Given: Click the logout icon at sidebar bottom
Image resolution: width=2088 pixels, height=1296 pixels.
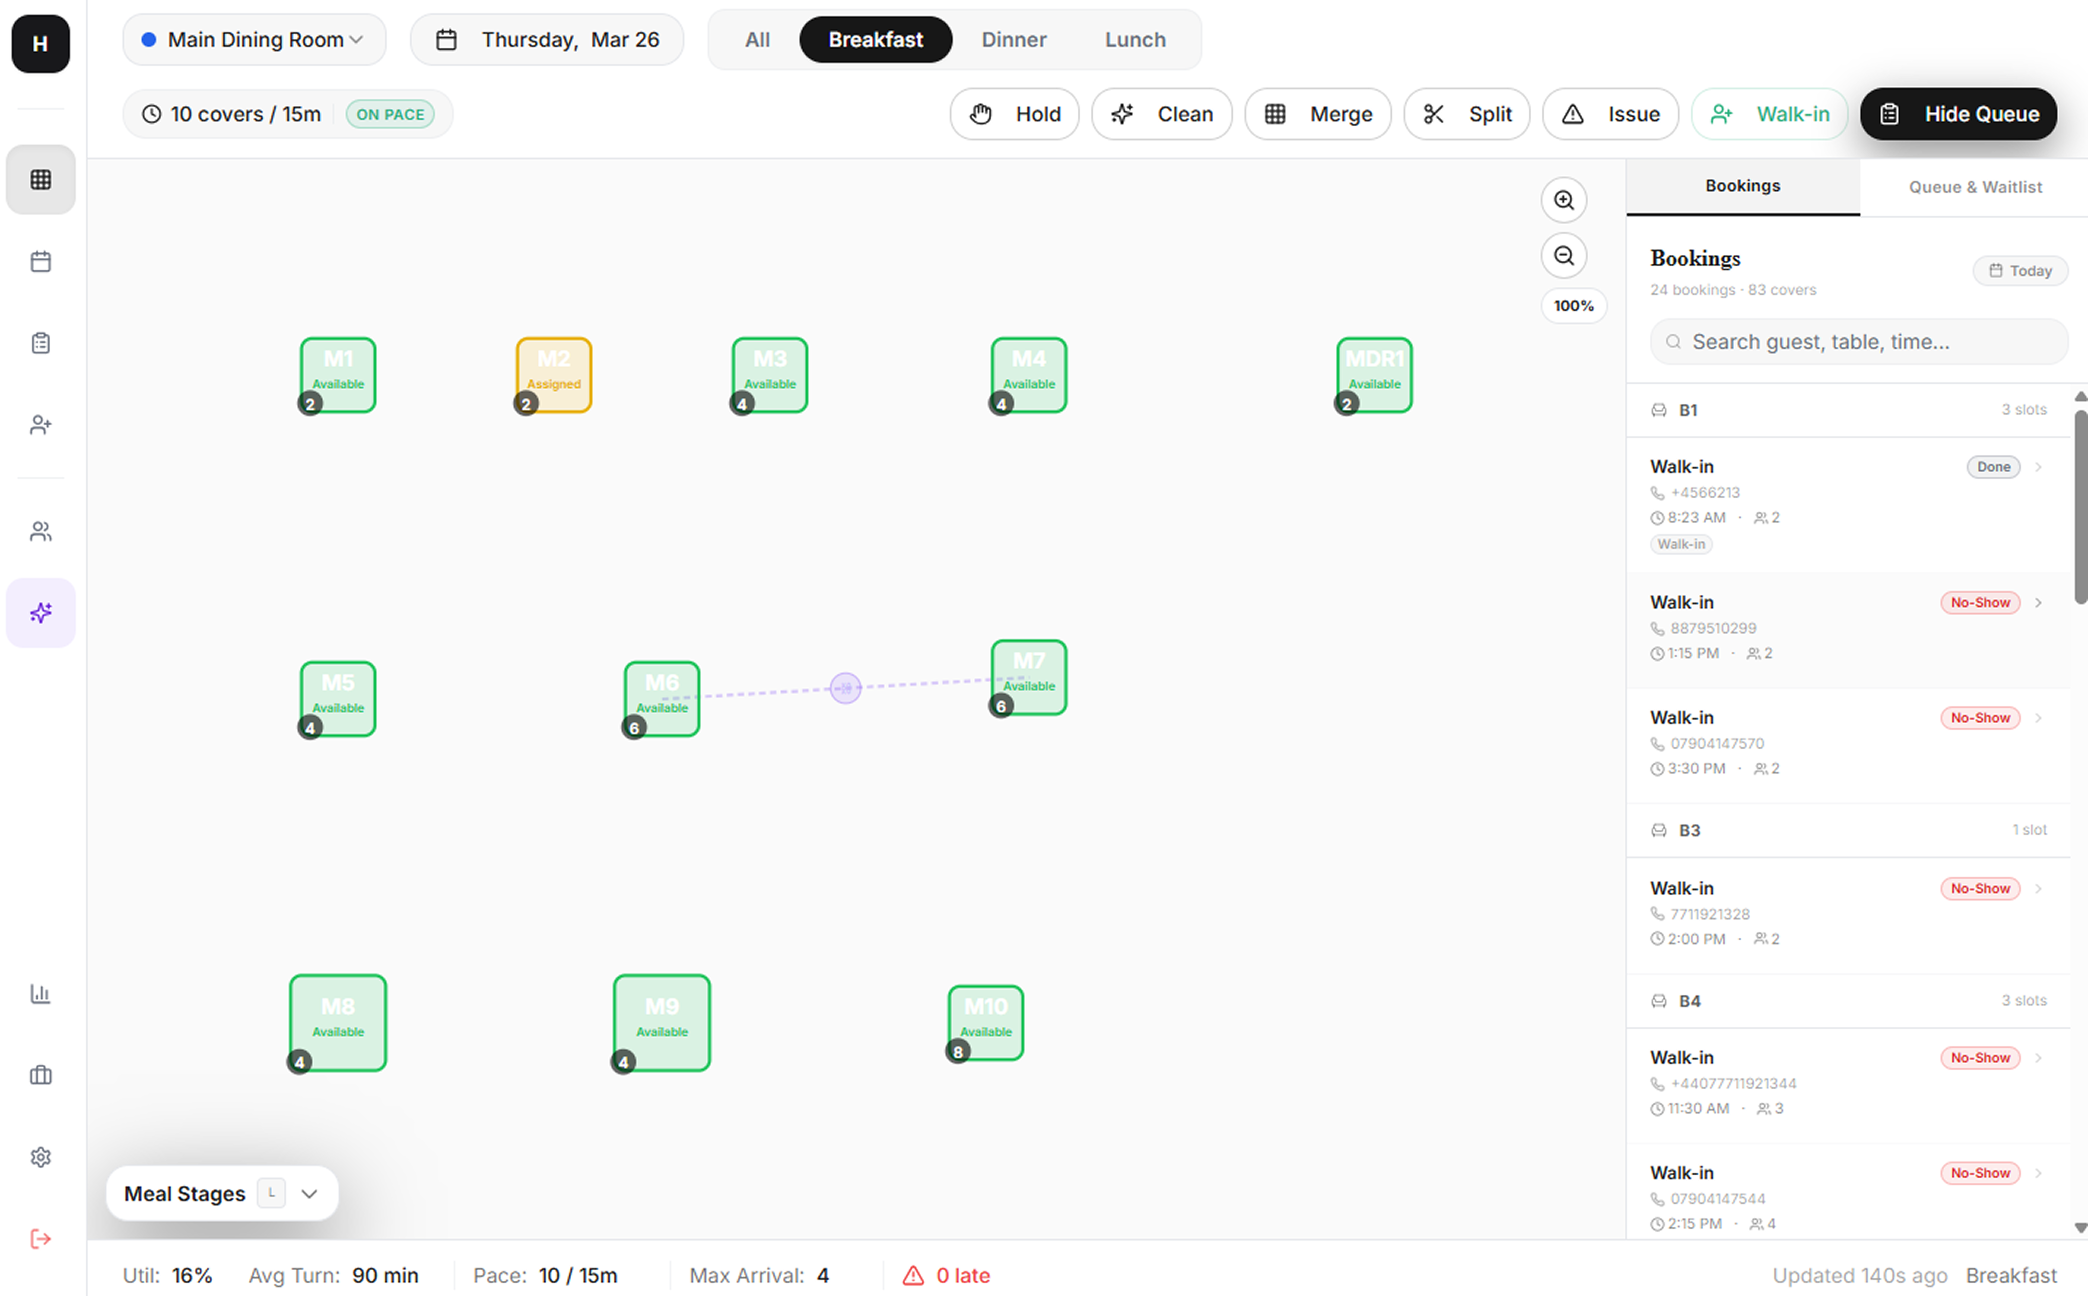Looking at the screenshot, I should pyautogui.click(x=40, y=1238).
